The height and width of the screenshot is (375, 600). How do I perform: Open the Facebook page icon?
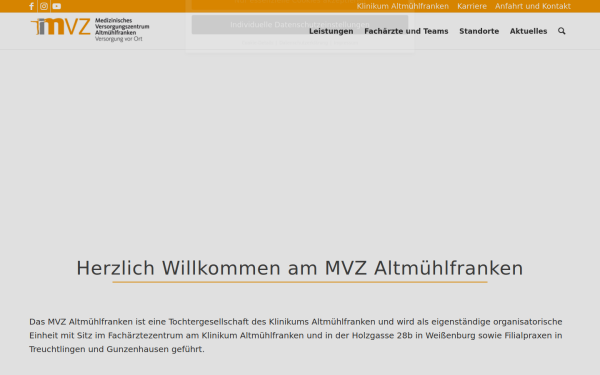[32, 6]
